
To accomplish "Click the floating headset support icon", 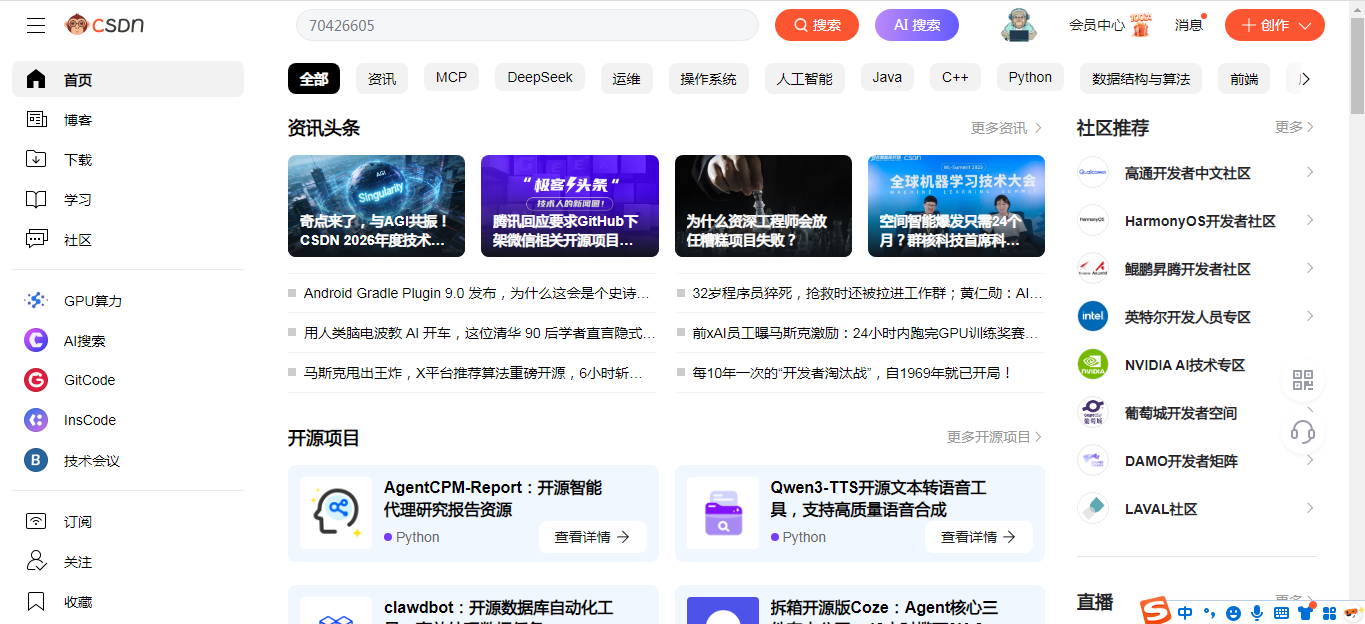I will [x=1303, y=432].
